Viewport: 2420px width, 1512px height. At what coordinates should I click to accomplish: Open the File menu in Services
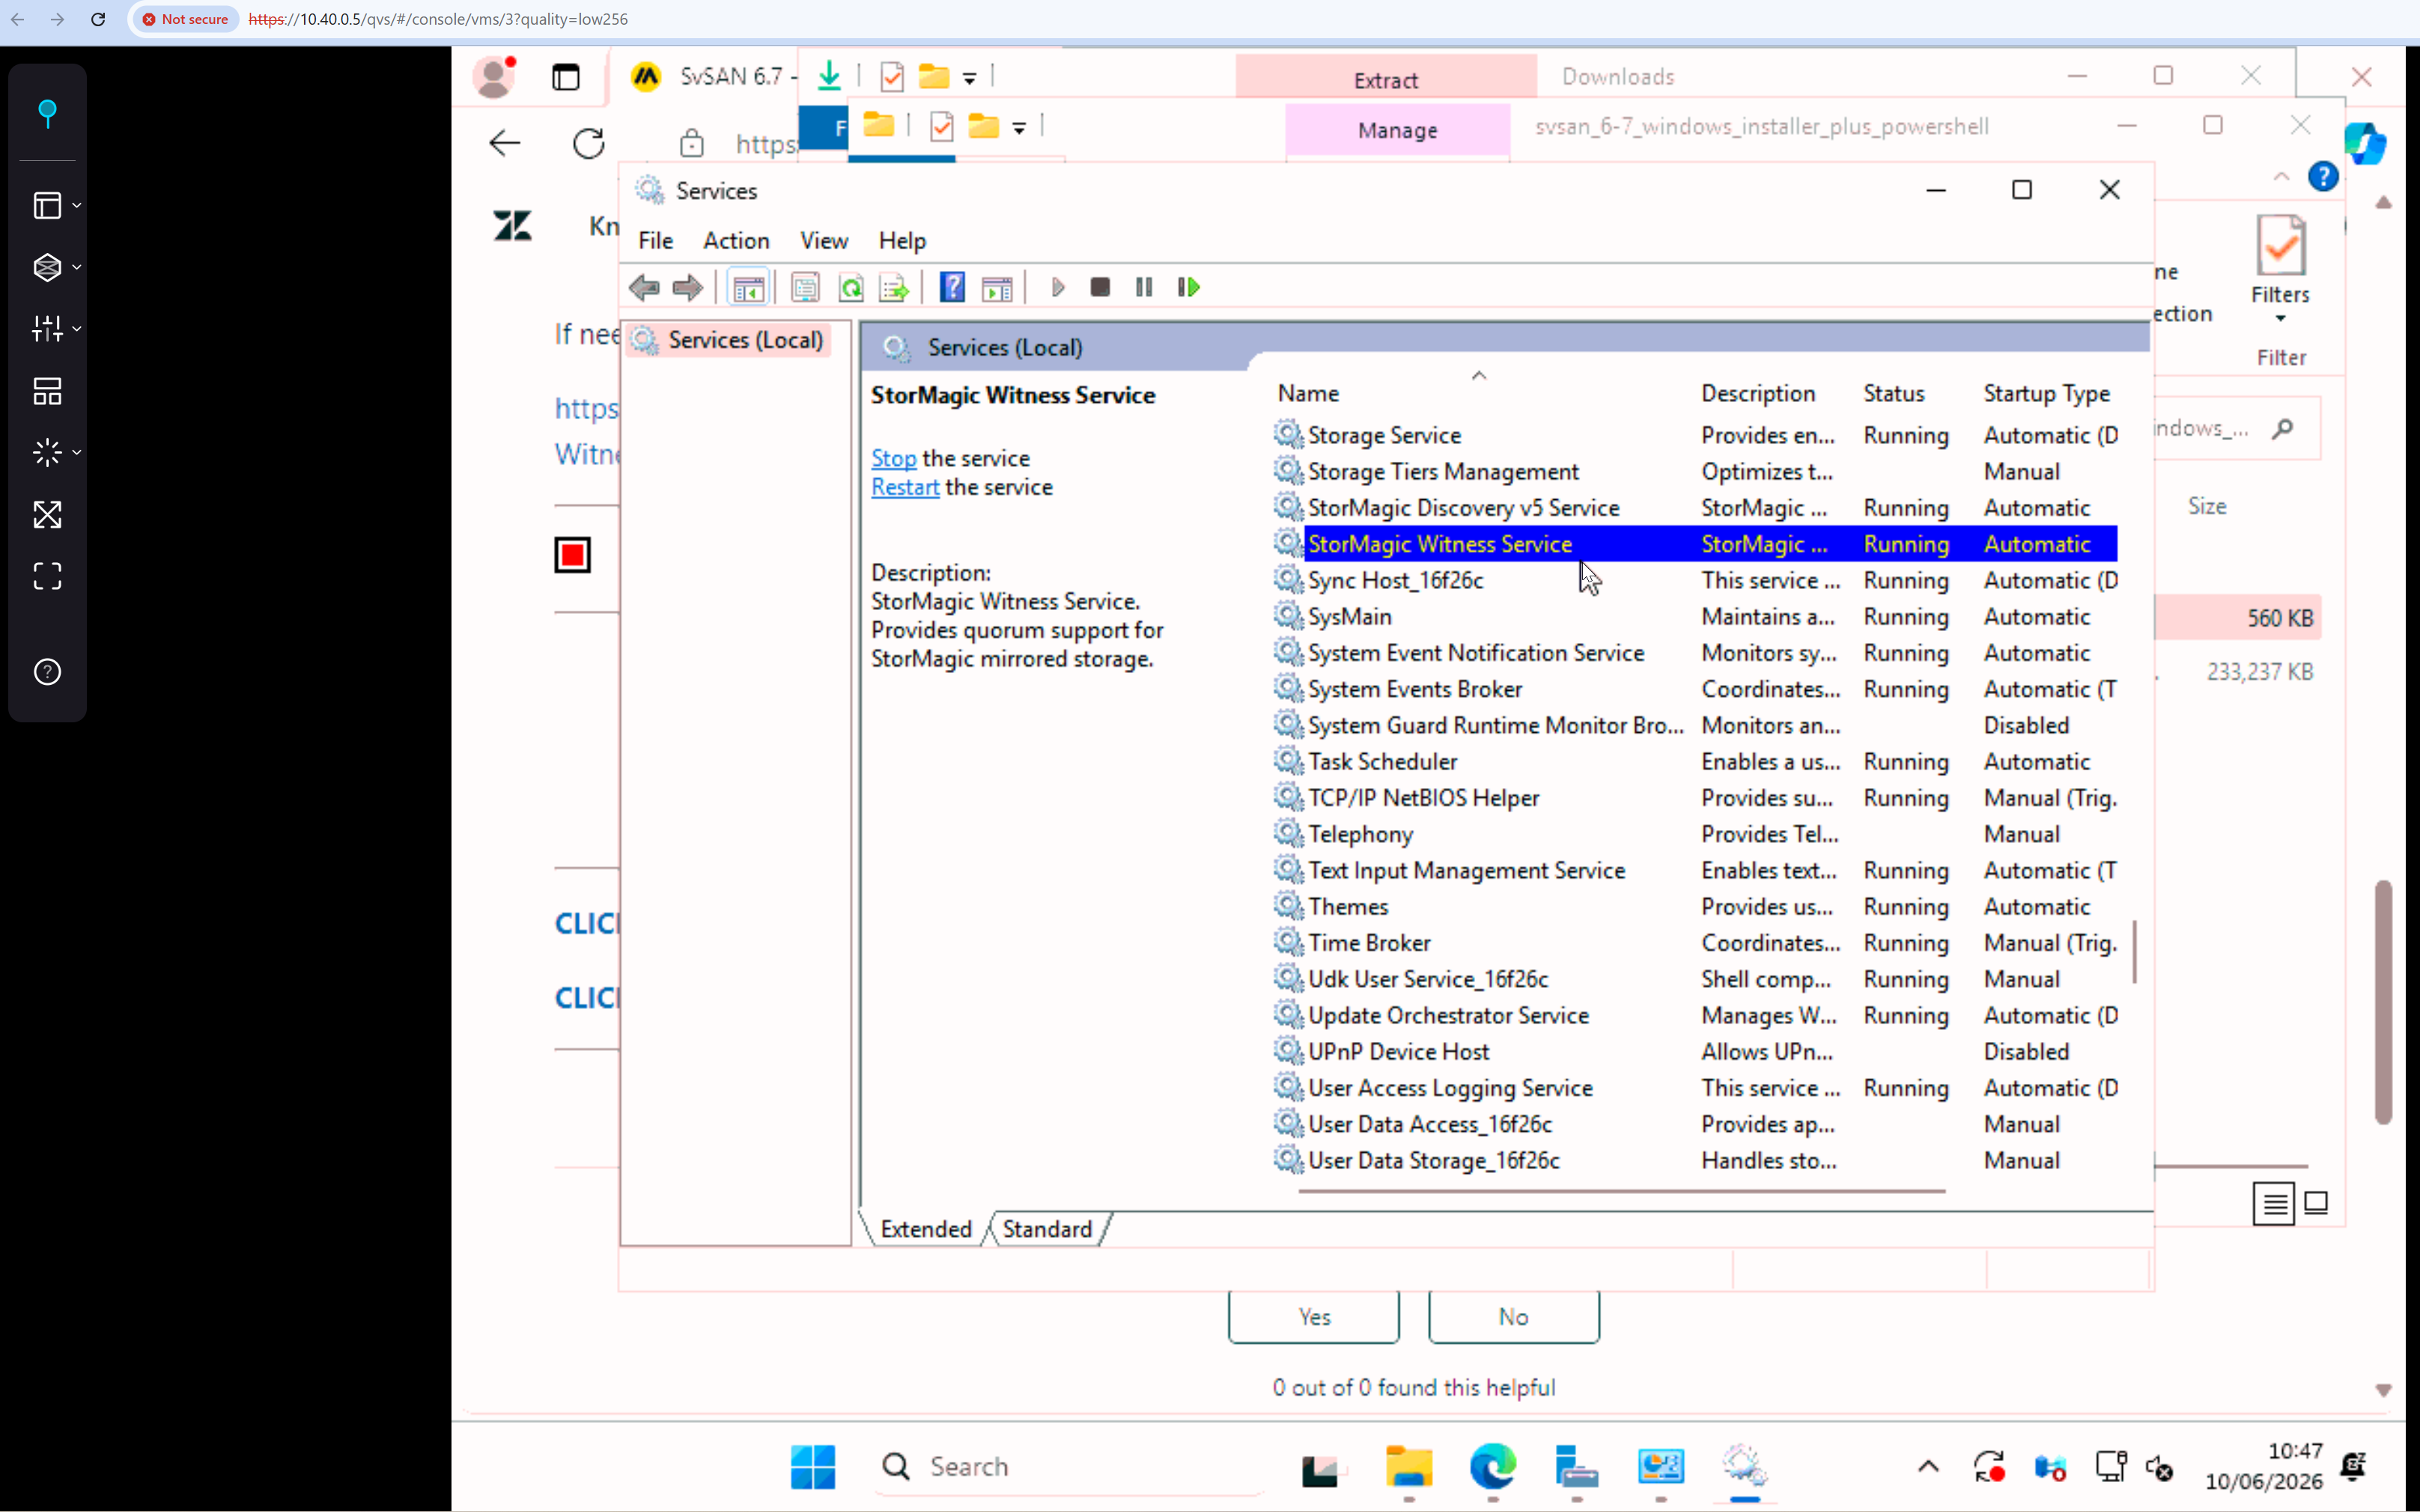(656, 241)
